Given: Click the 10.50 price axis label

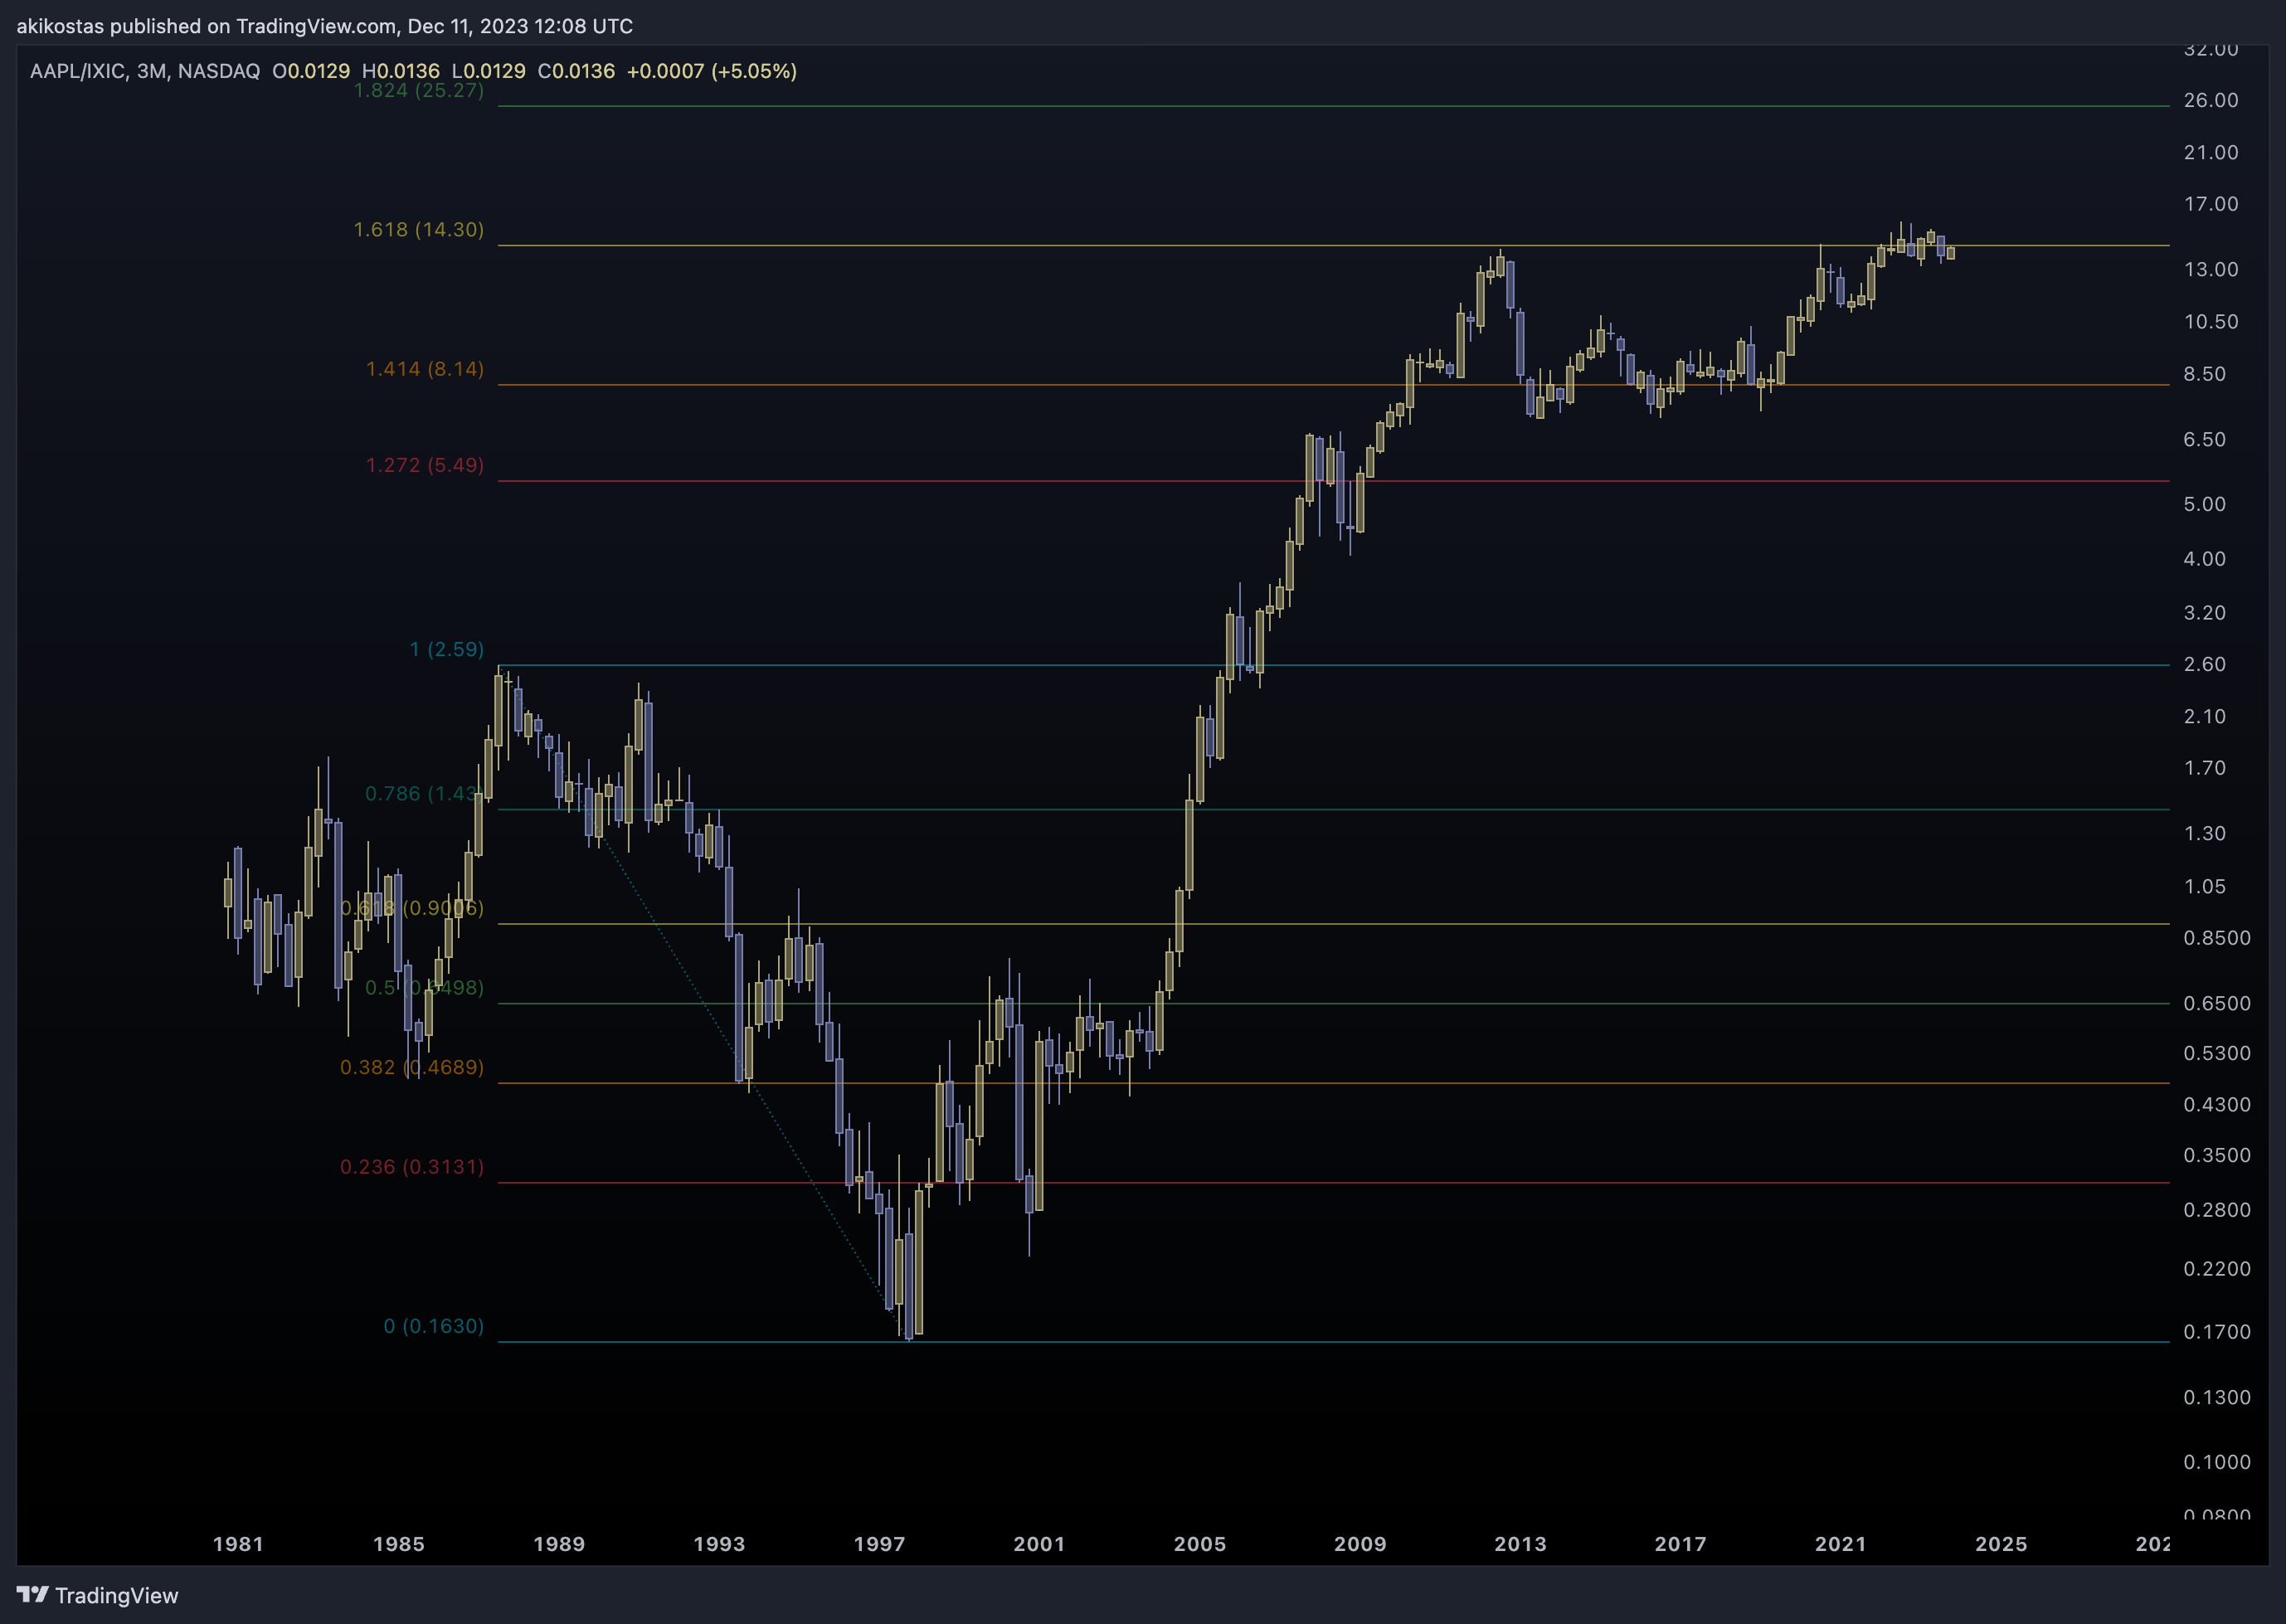Looking at the screenshot, I should pos(2211,321).
